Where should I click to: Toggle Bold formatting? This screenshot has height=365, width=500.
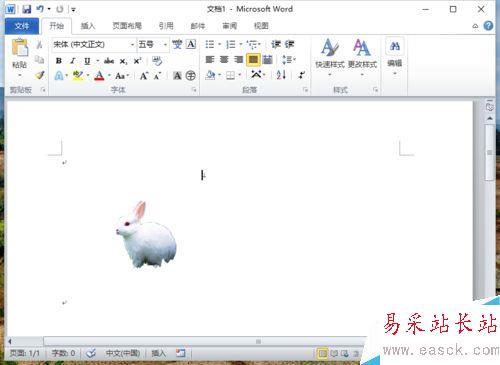59,61
